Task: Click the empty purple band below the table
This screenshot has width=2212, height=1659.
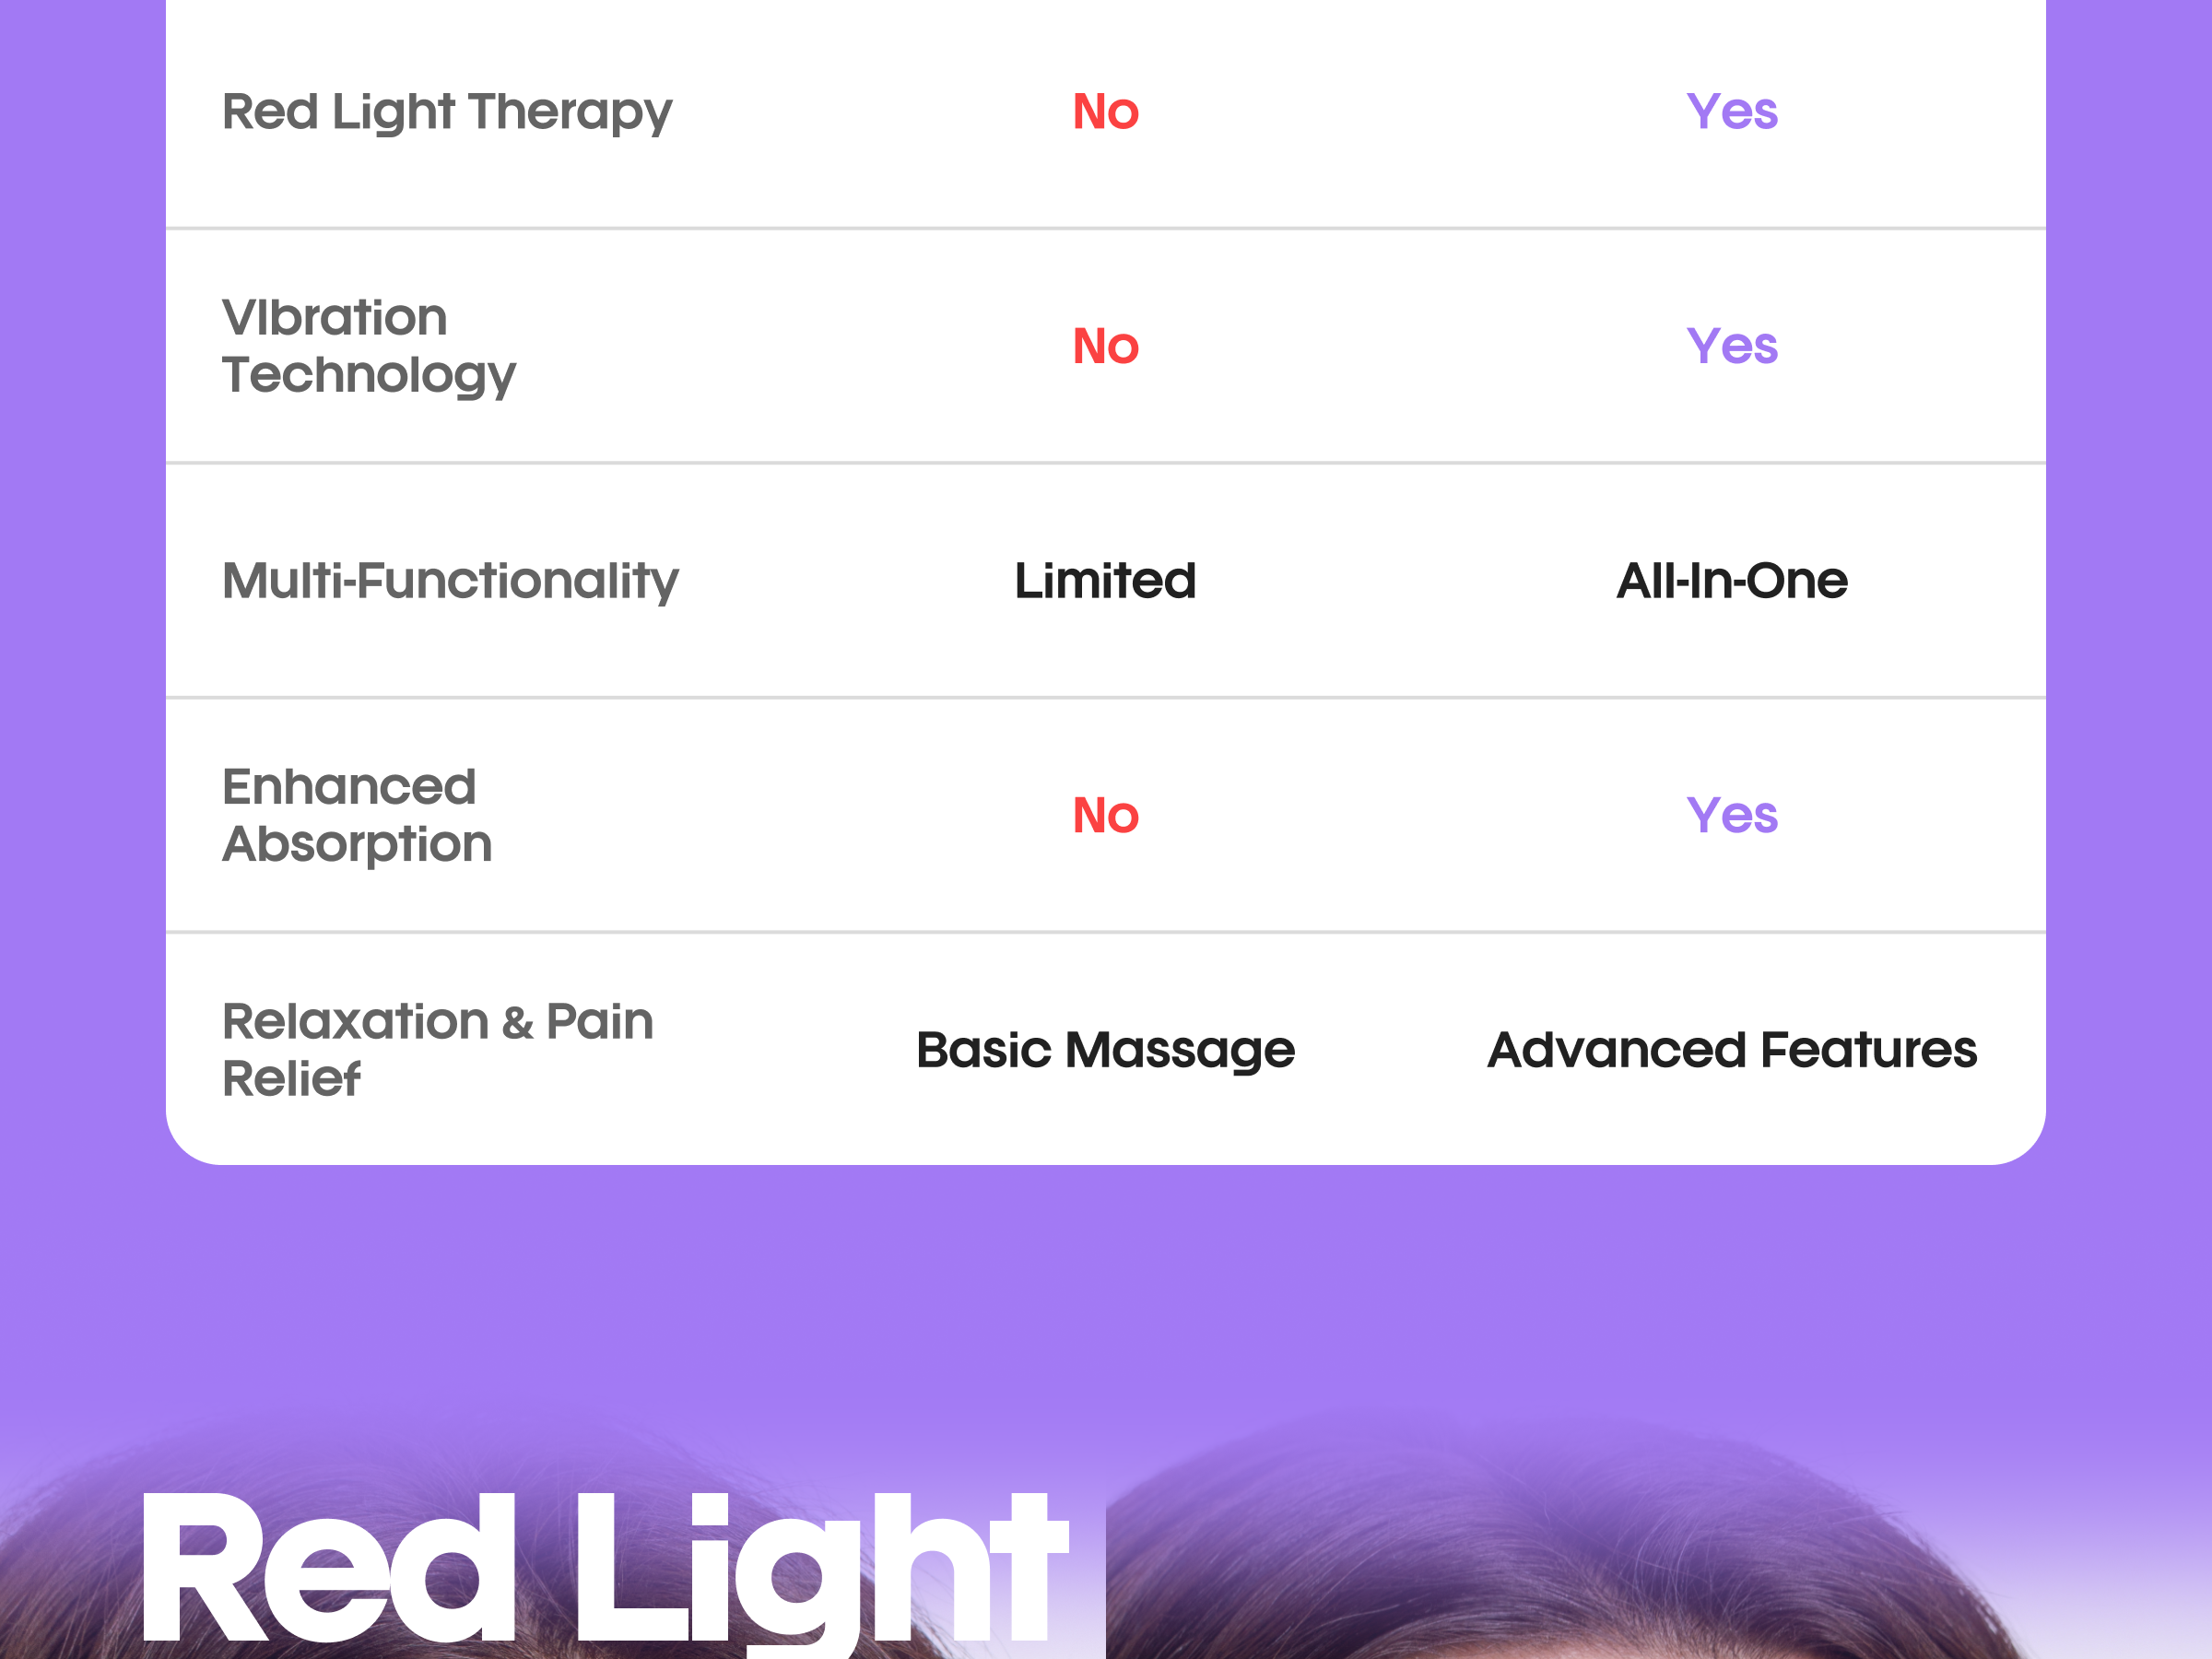Action: tap(1105, 1290)
